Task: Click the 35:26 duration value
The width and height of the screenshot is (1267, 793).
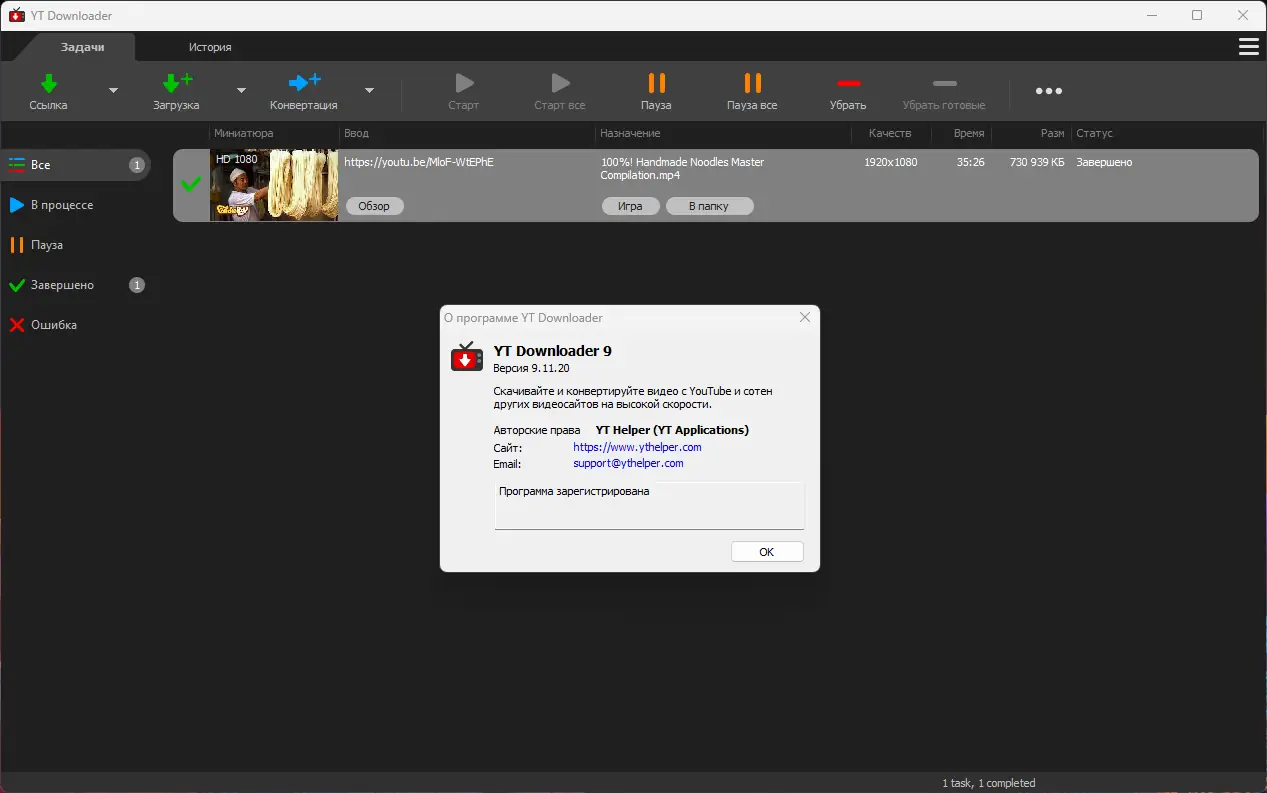Action: coord(970,162)
